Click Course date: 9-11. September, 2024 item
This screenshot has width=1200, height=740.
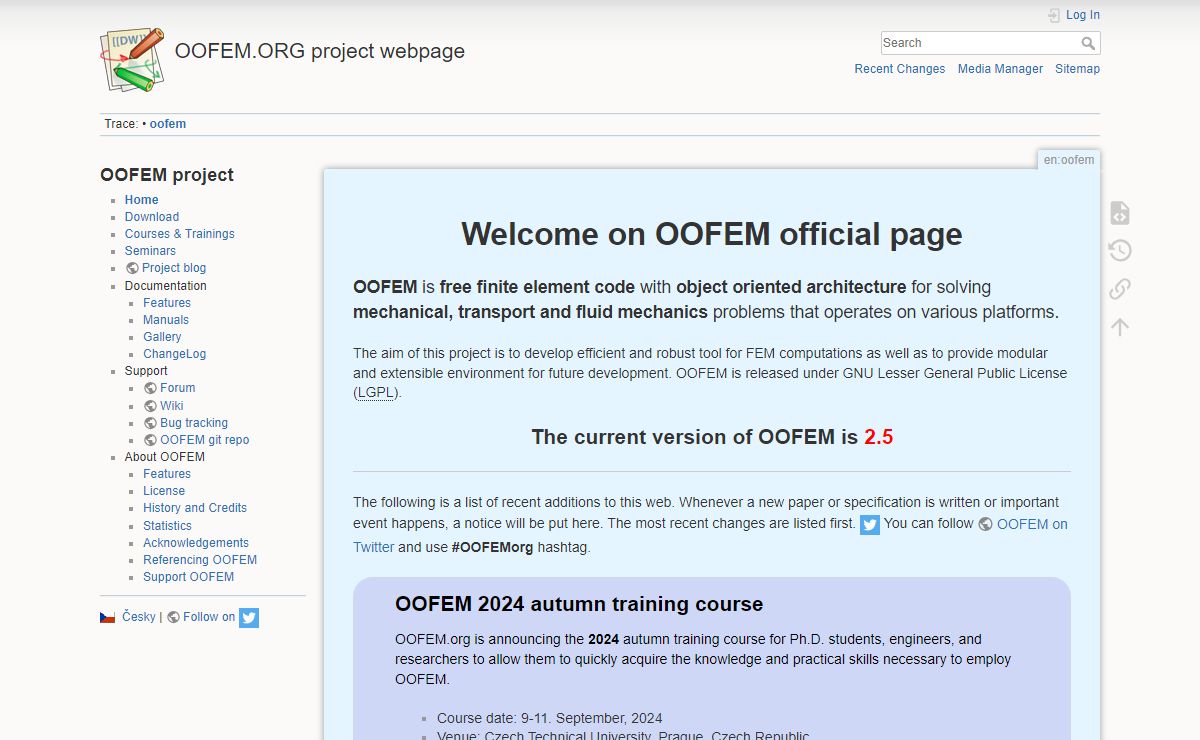[549, 718]
